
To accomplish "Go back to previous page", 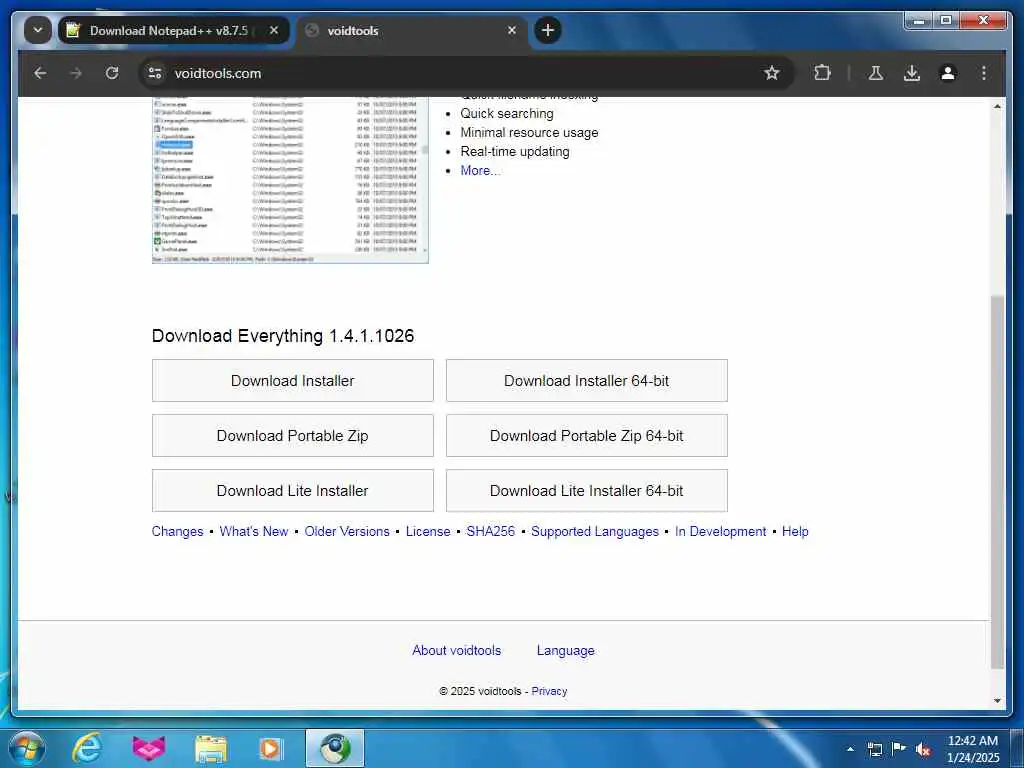I will click(40, 73).
